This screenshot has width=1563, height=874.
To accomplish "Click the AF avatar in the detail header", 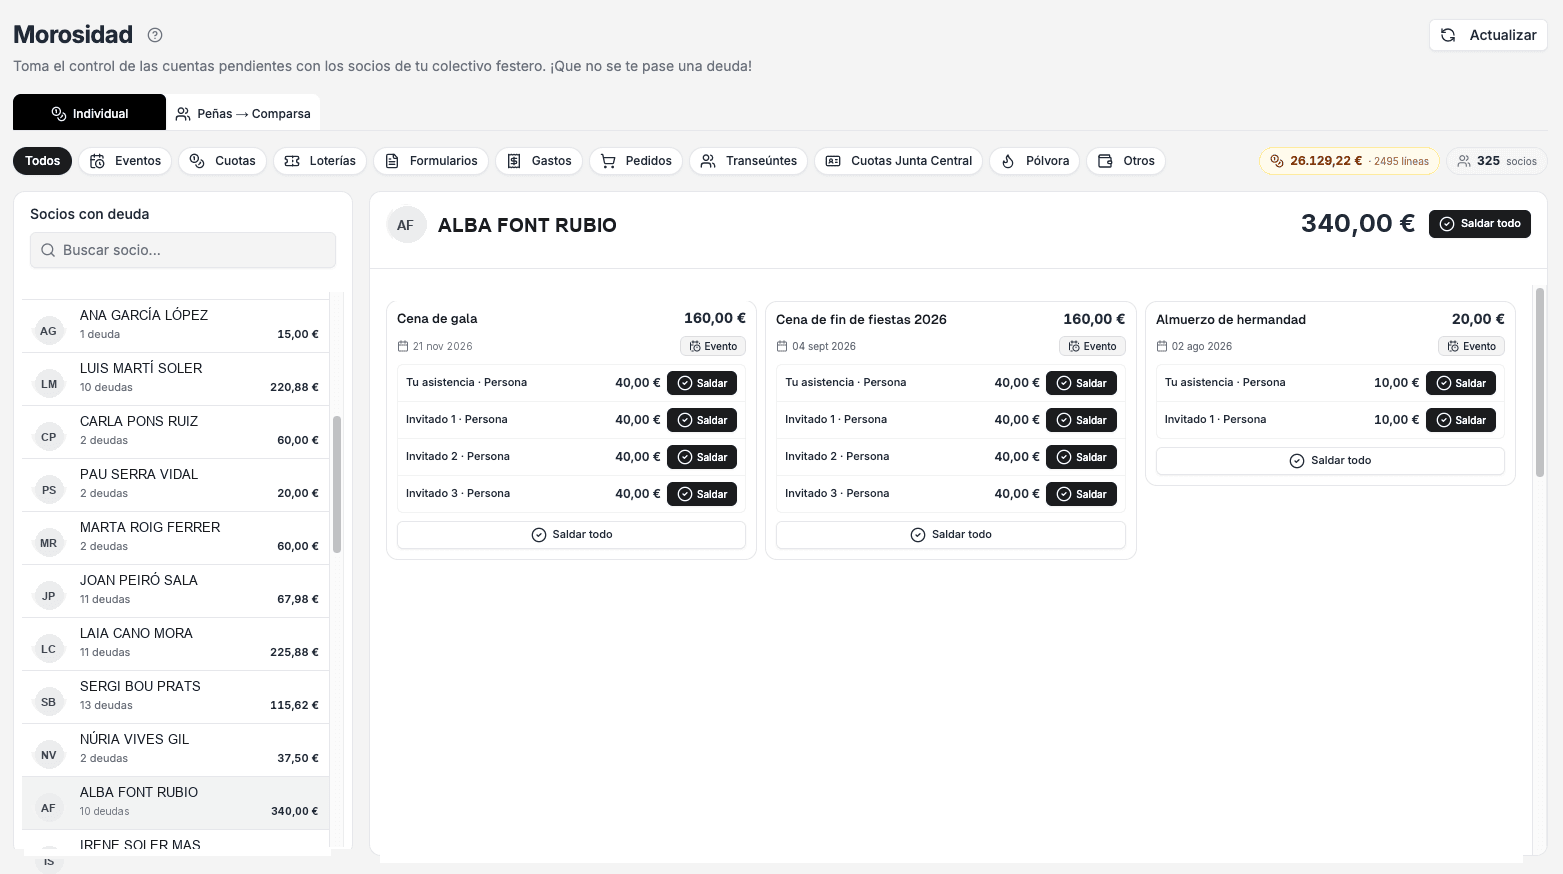I will pos(406,225).
